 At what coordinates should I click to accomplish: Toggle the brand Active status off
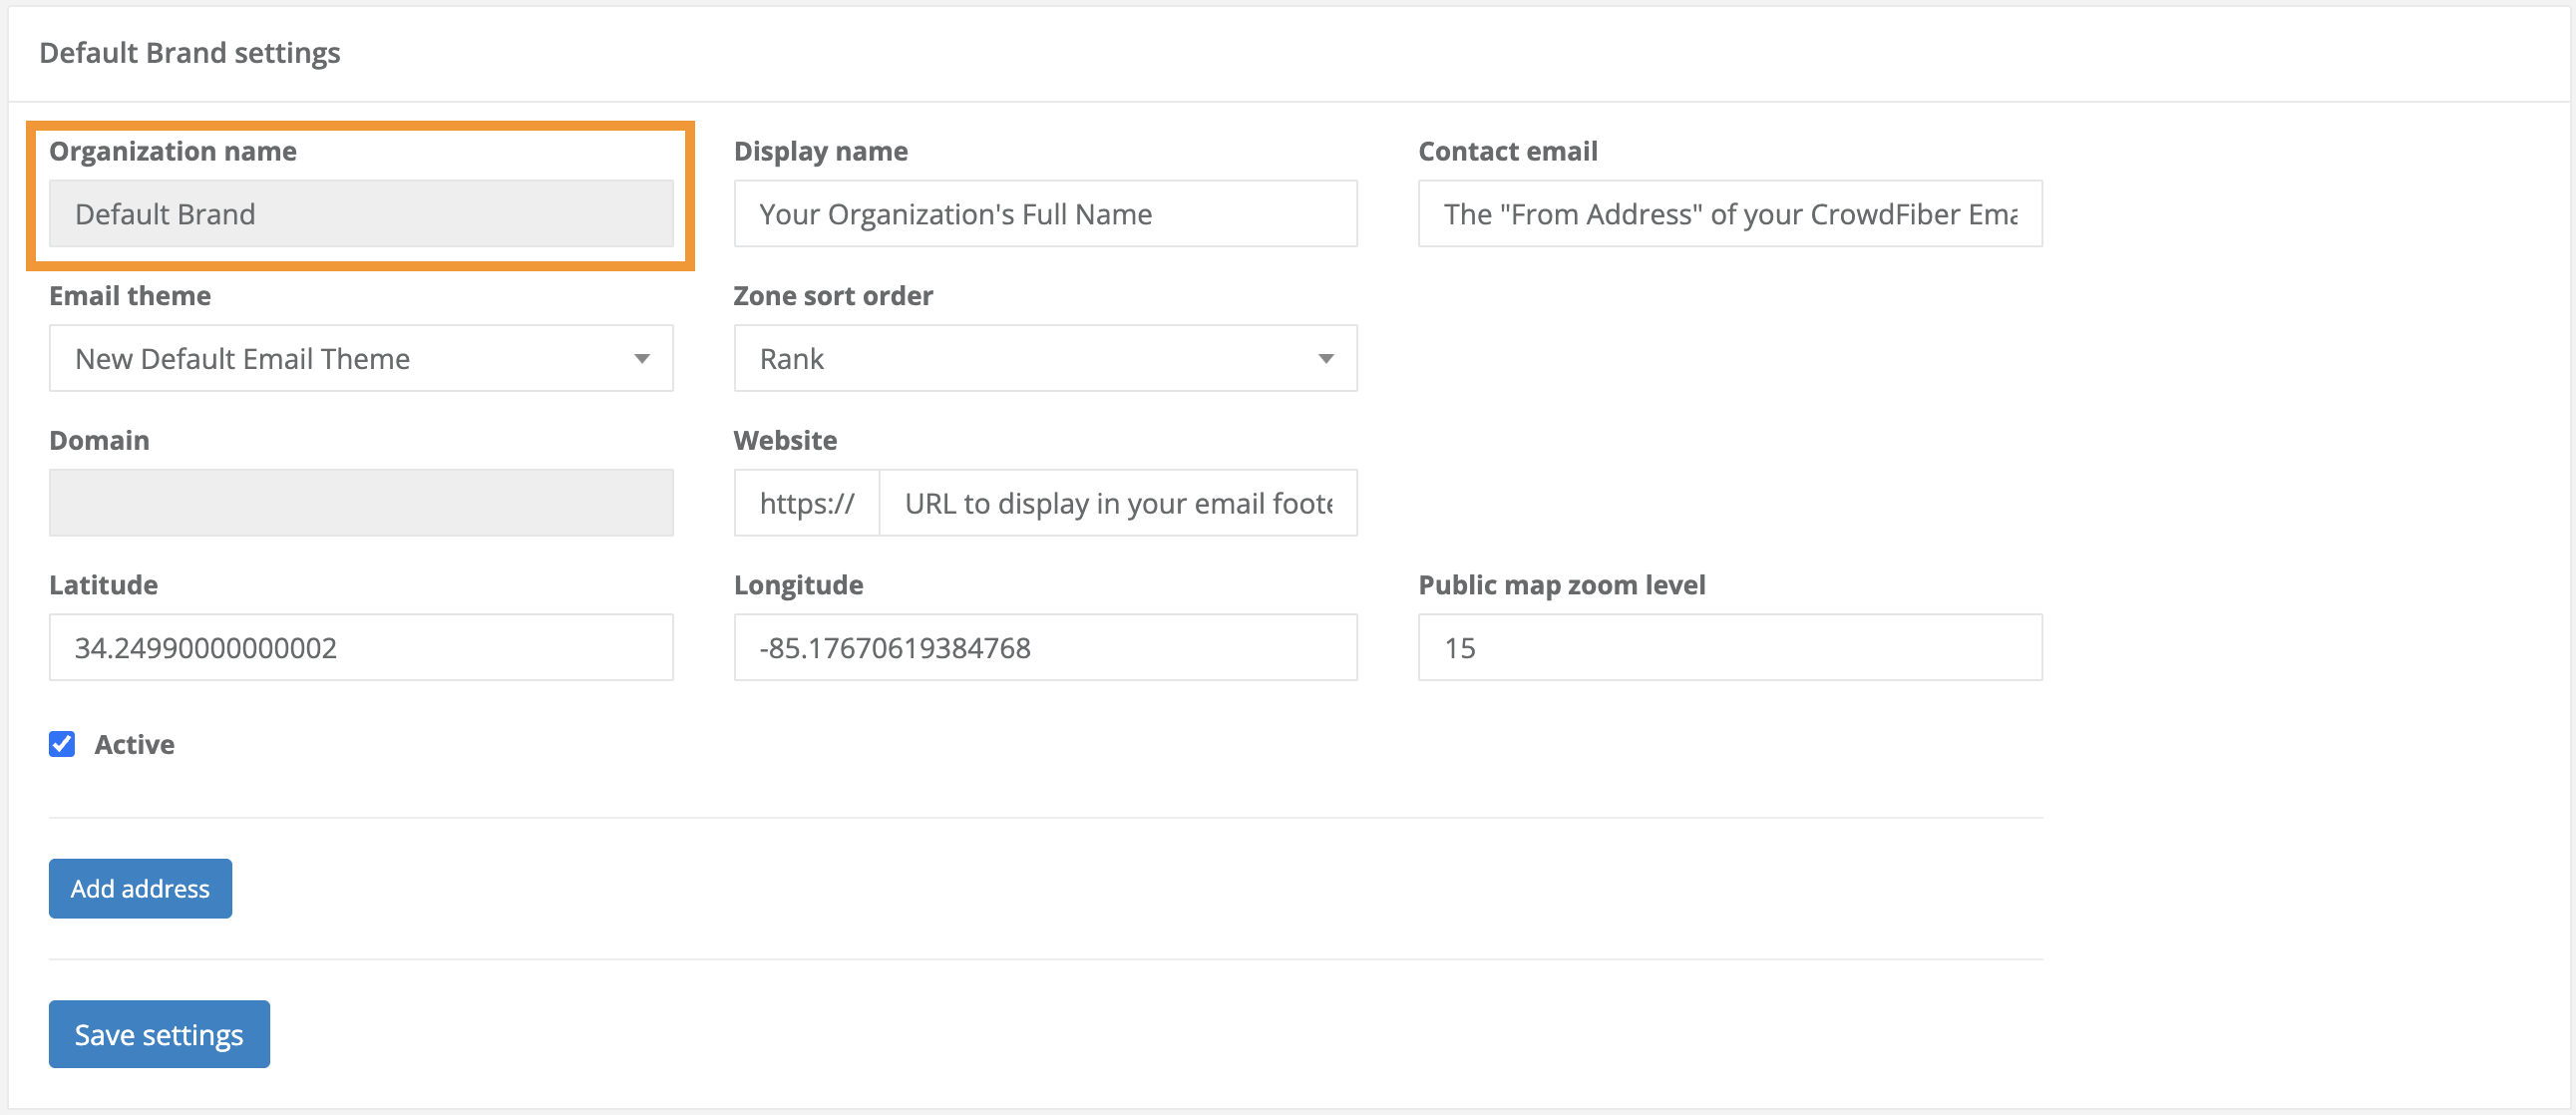coord(61,743)
